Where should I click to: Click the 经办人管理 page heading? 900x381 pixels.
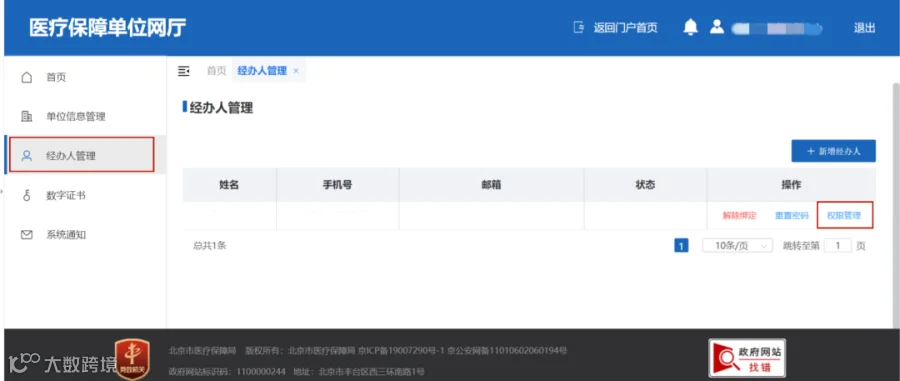(221, 107)
